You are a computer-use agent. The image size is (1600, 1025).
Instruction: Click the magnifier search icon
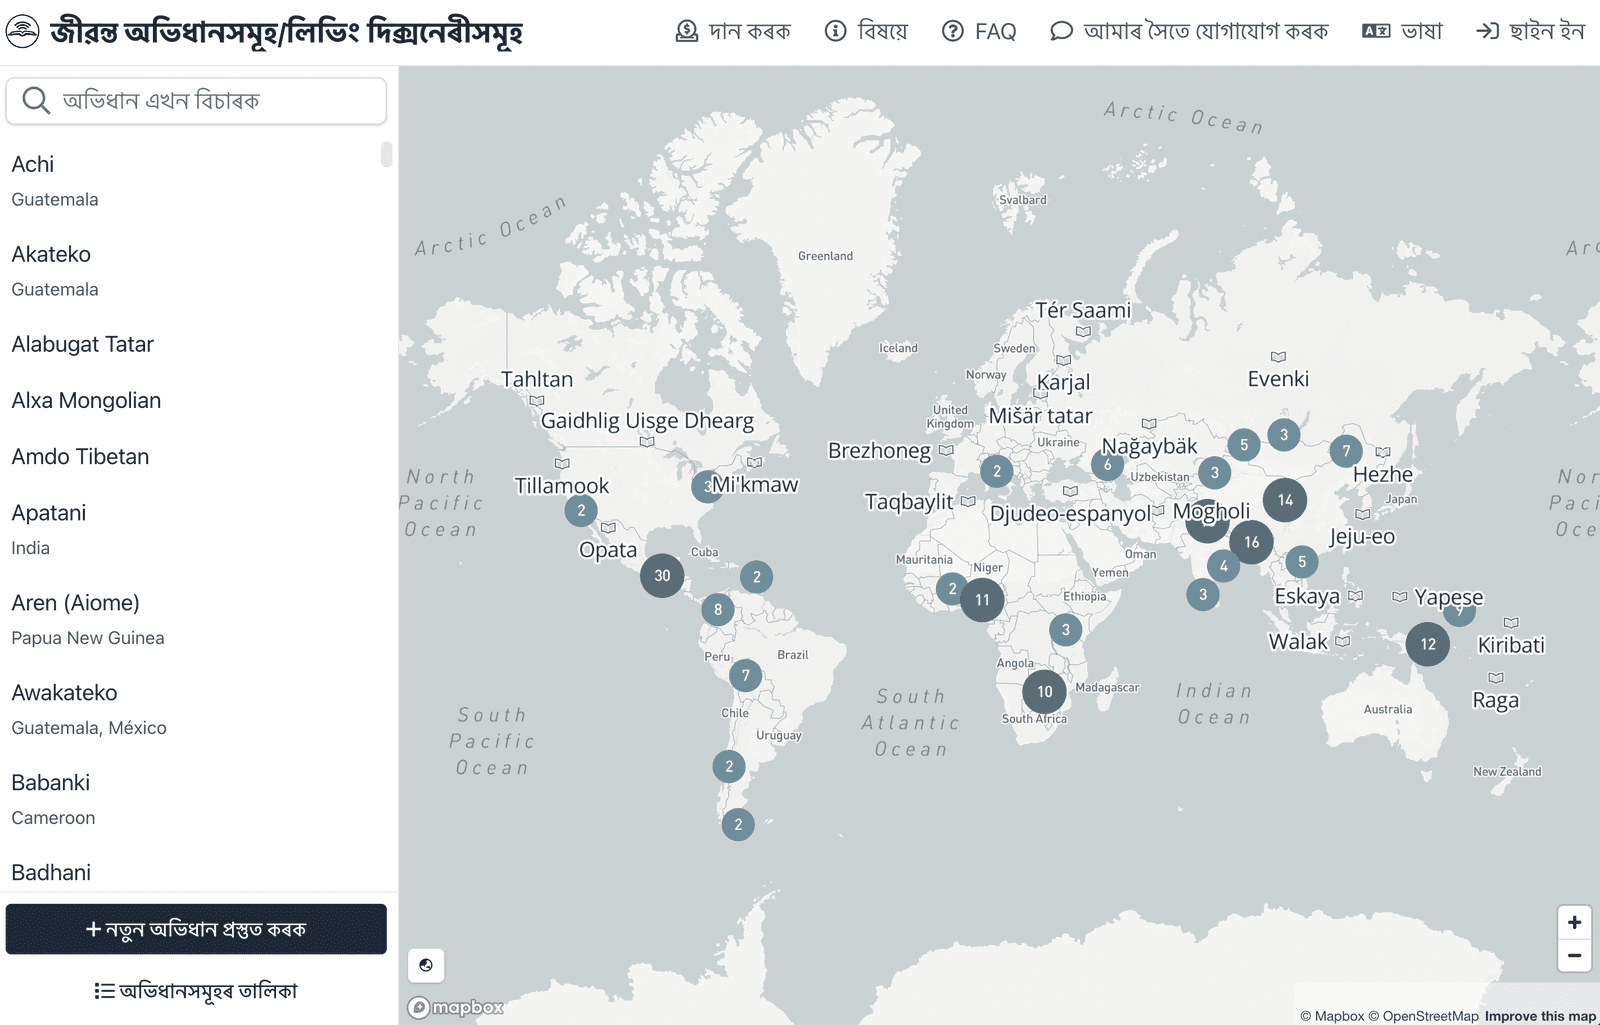pyautogui.click(x=36, y=101)
